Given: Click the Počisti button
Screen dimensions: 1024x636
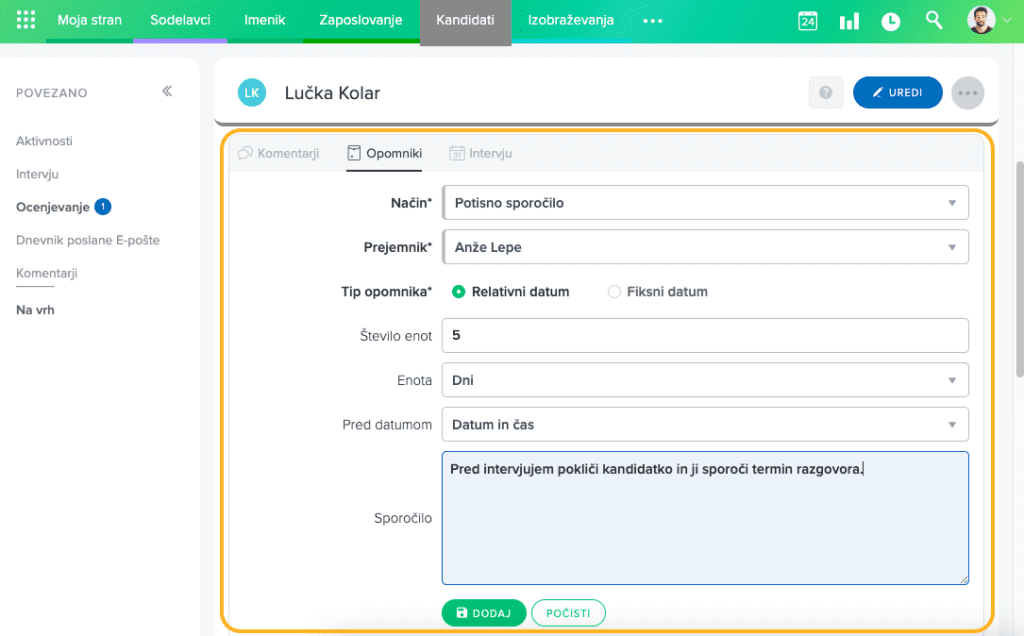Looking at the screenshot, I should click(x=568, y=613).
